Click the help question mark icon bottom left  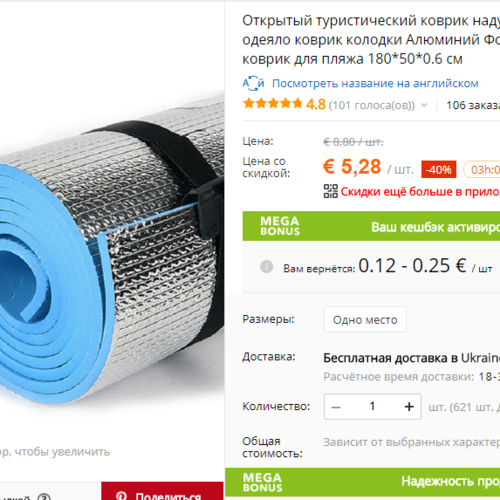[x=44, y=497]
